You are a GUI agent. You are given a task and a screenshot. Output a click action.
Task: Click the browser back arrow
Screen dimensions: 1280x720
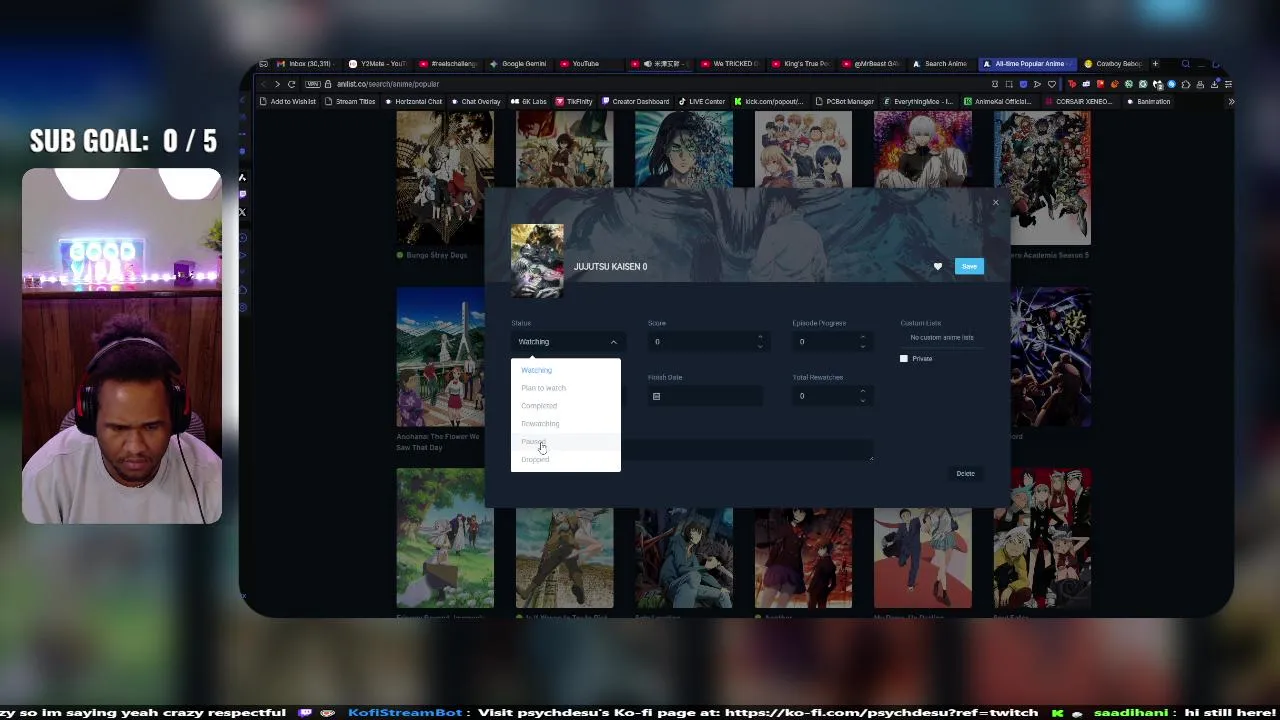(263, 84)
